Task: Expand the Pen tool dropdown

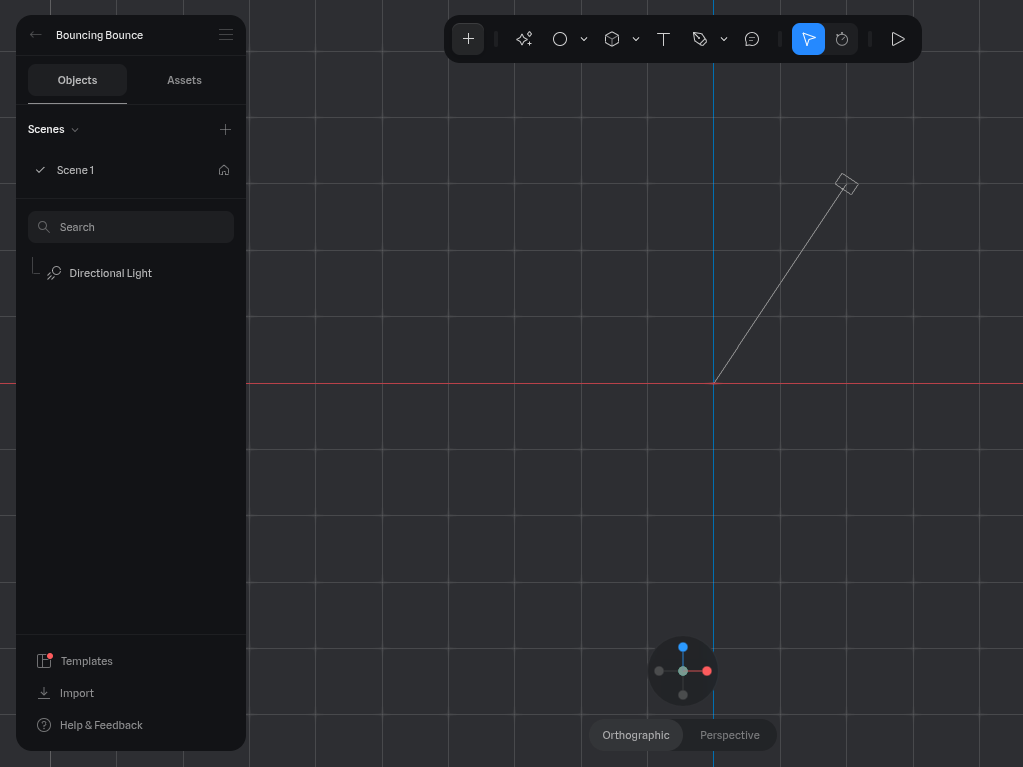Action: click(x=724, y=39)
